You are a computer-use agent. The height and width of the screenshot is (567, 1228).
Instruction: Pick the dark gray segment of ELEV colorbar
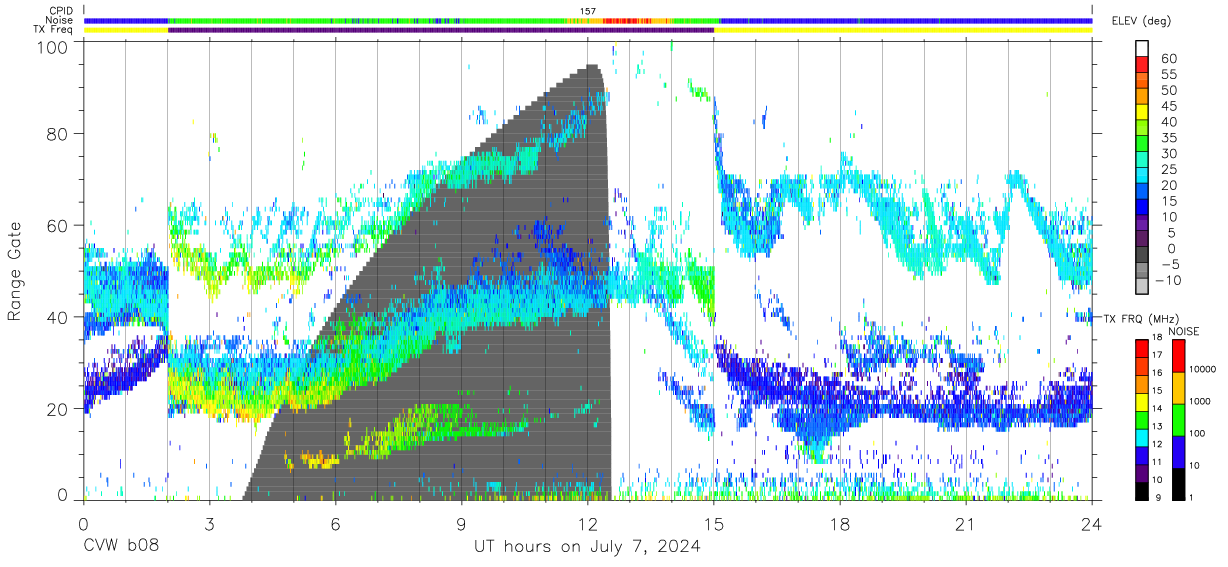pos(1142,253)
